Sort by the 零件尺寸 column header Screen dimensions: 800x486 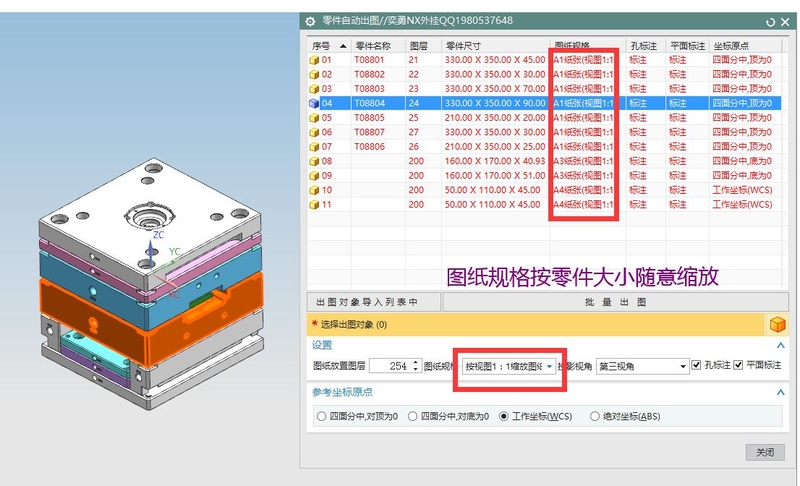pyautogui.click(x=495, y=46)
